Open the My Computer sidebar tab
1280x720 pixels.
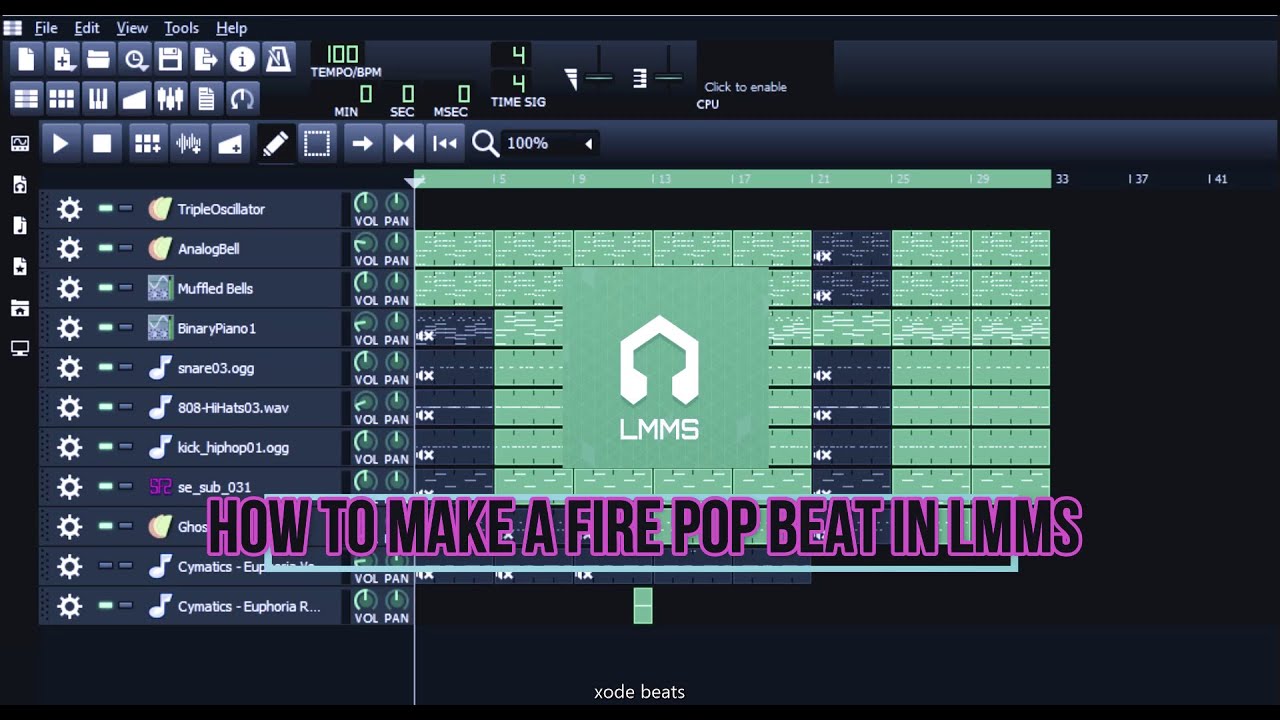(x=19, y=348)
